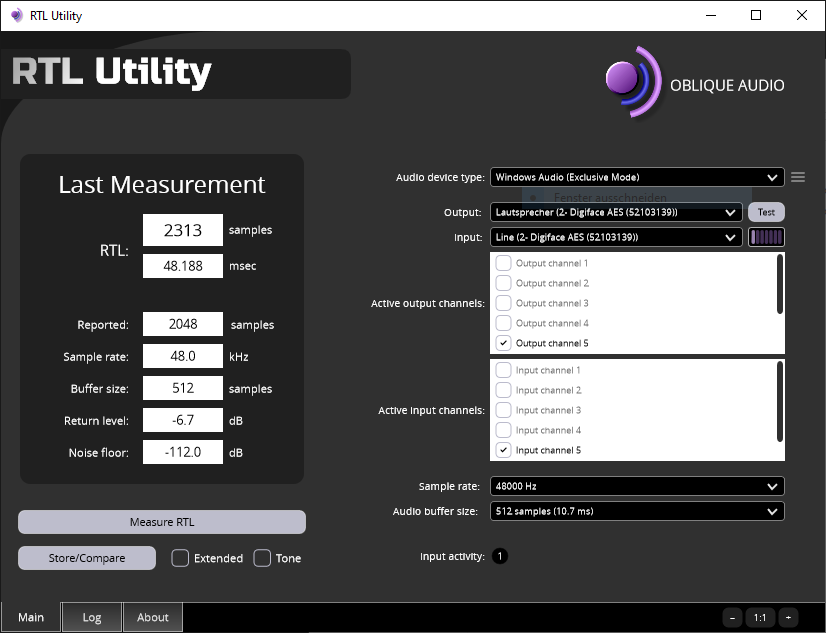Image resolution: width=826 pixels, height=633 pixels.
Task: Click the Input activity label
Action: (x=452, y=557)
